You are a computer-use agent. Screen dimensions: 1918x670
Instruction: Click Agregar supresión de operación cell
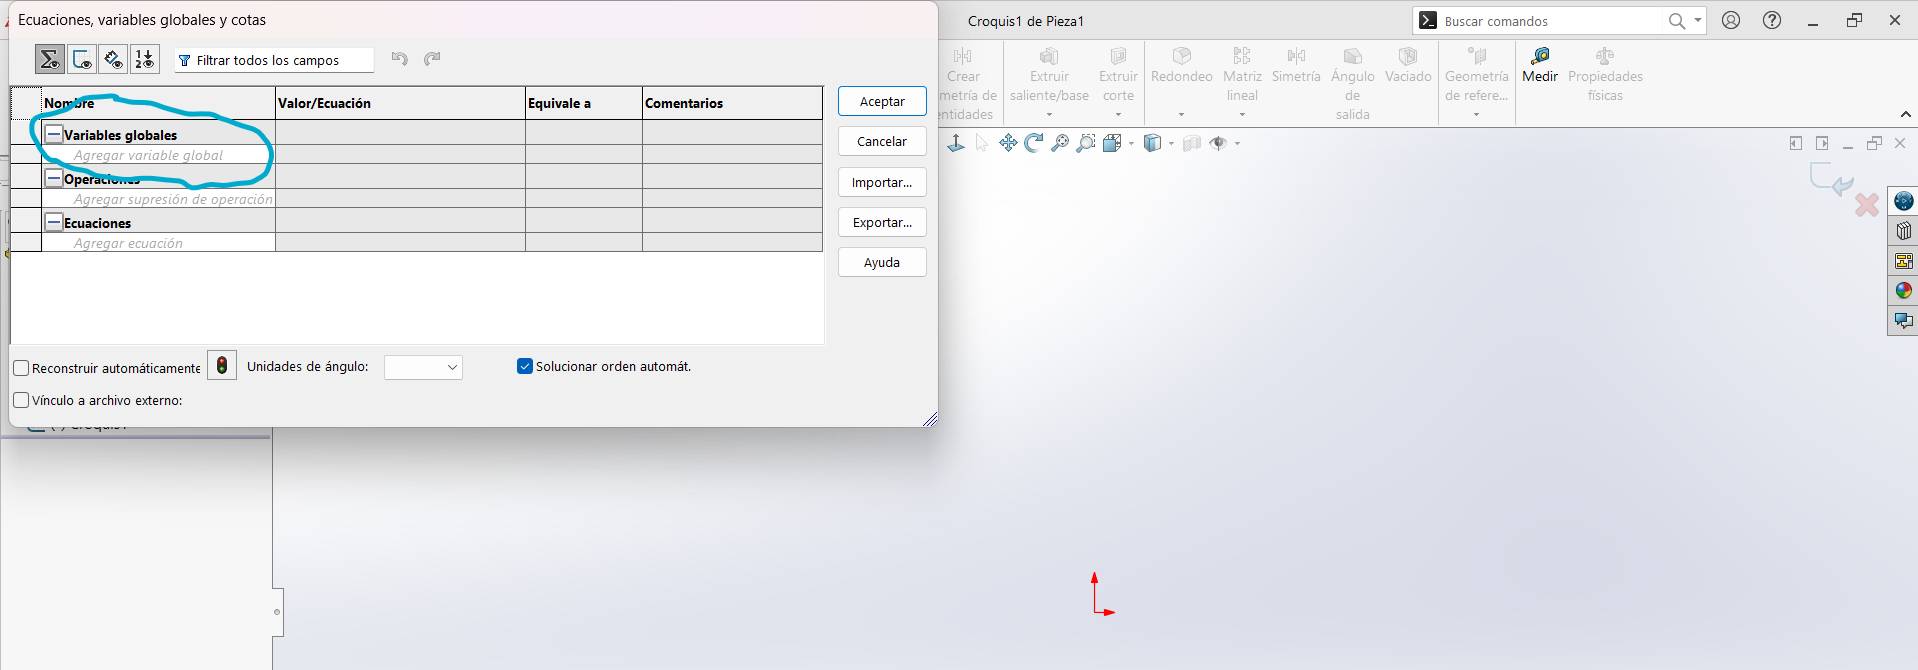[x=158, y=199]
